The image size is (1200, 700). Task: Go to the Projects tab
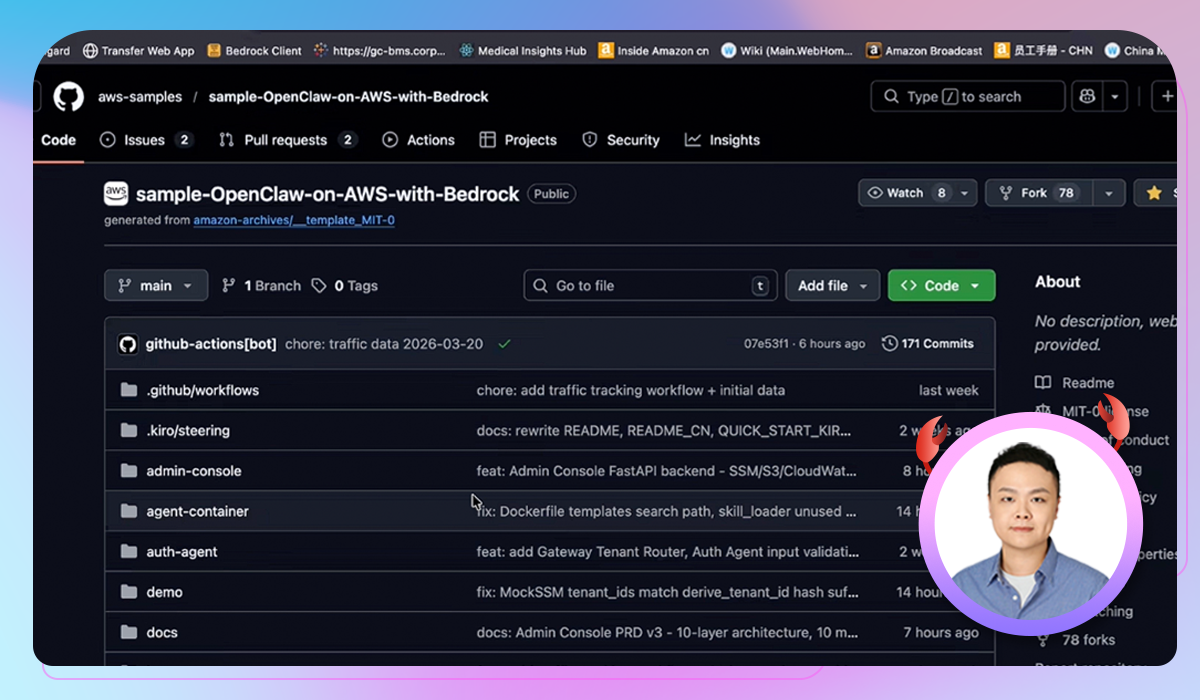518,140
